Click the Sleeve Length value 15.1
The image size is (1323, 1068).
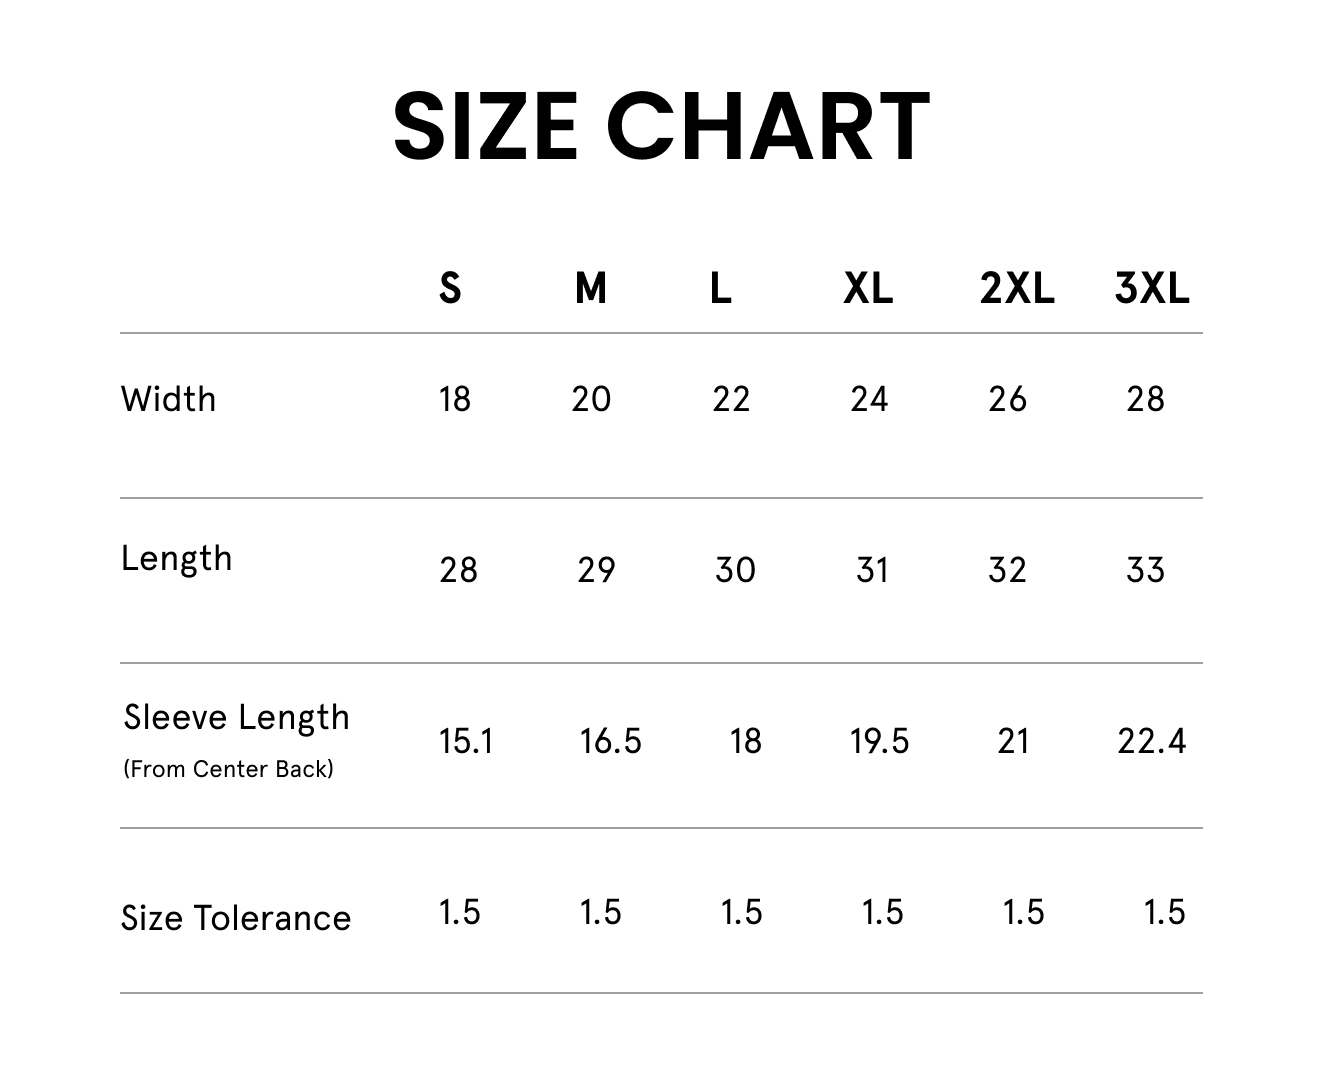pos(466,741)
